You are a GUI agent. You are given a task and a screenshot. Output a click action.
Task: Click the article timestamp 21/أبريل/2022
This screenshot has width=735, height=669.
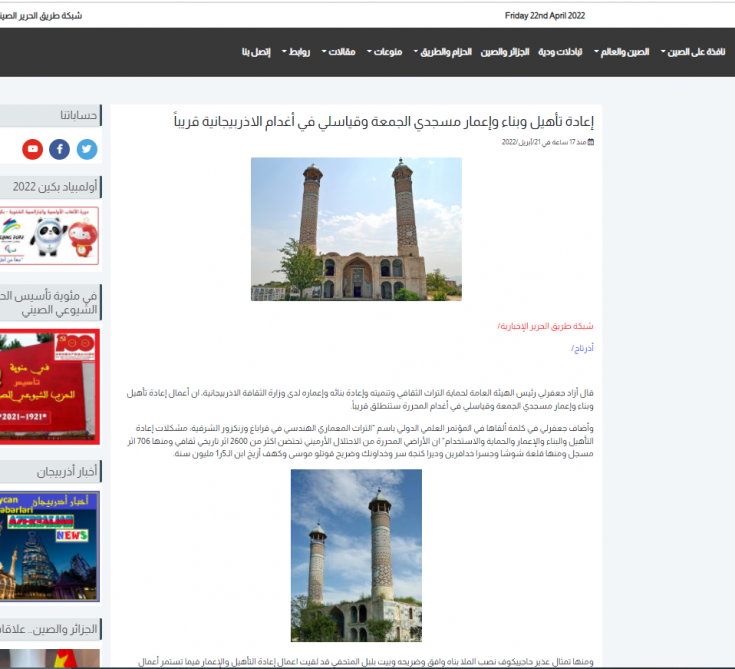(544, 142)
